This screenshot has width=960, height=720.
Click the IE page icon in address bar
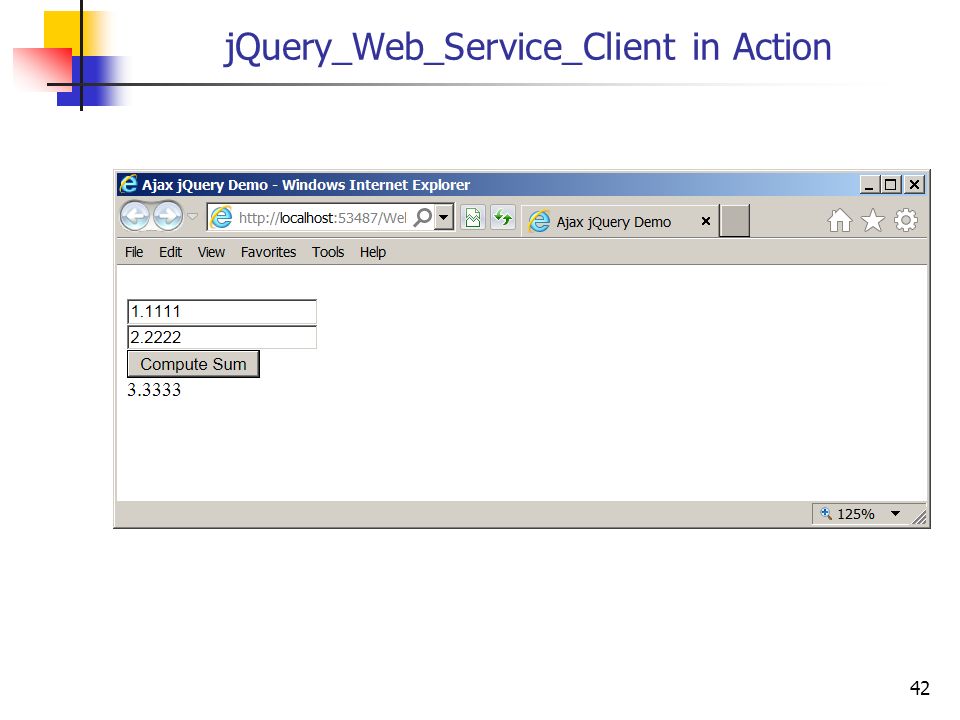click(222, 217)
